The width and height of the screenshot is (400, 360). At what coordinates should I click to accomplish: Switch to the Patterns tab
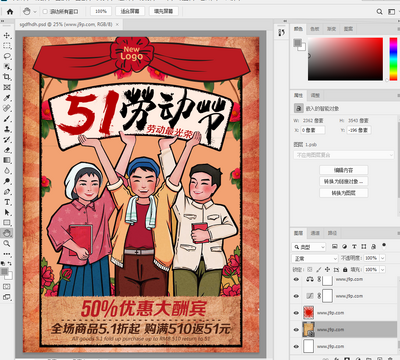click(x=348, y=29)
